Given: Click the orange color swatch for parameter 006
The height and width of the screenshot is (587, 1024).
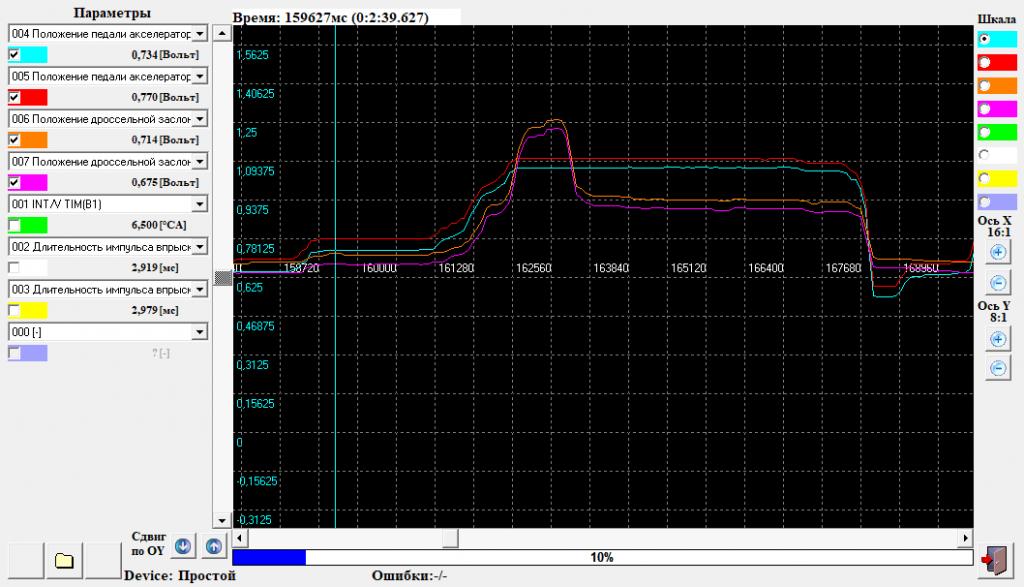Looking at the screenshot, I should (x=33, y=140).
